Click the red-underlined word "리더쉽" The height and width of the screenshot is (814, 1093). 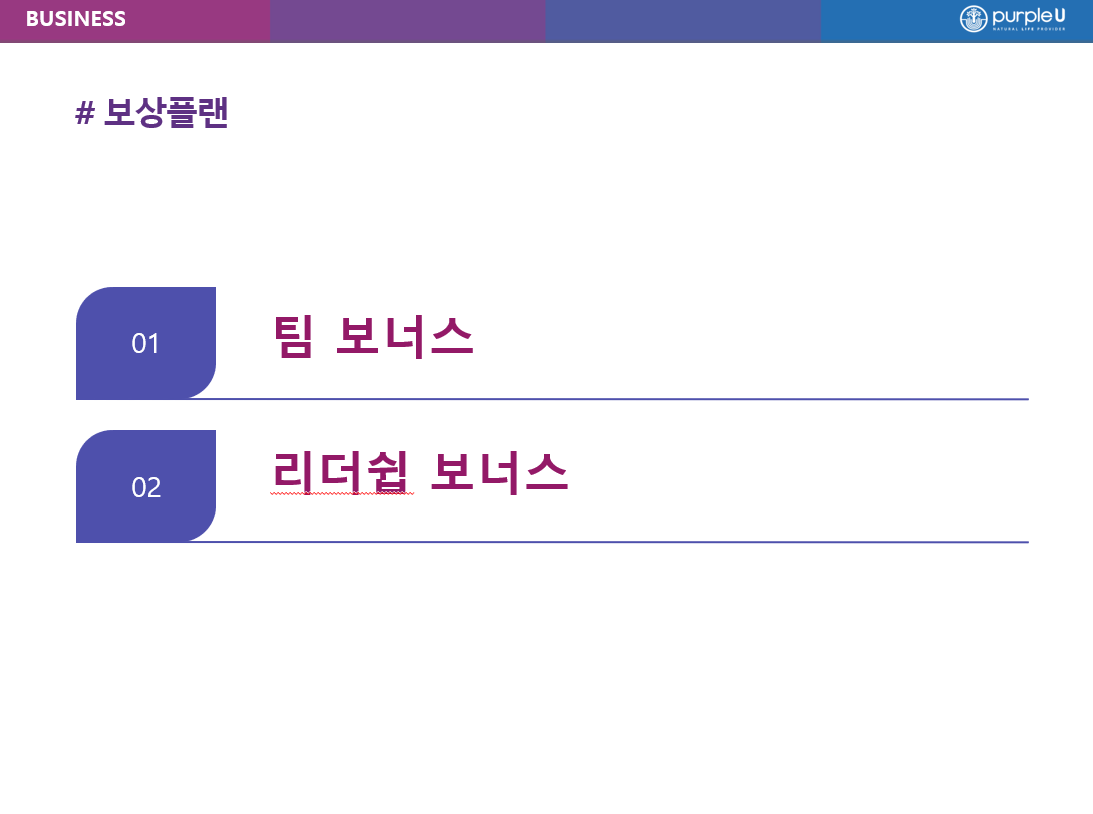point(340,473)
